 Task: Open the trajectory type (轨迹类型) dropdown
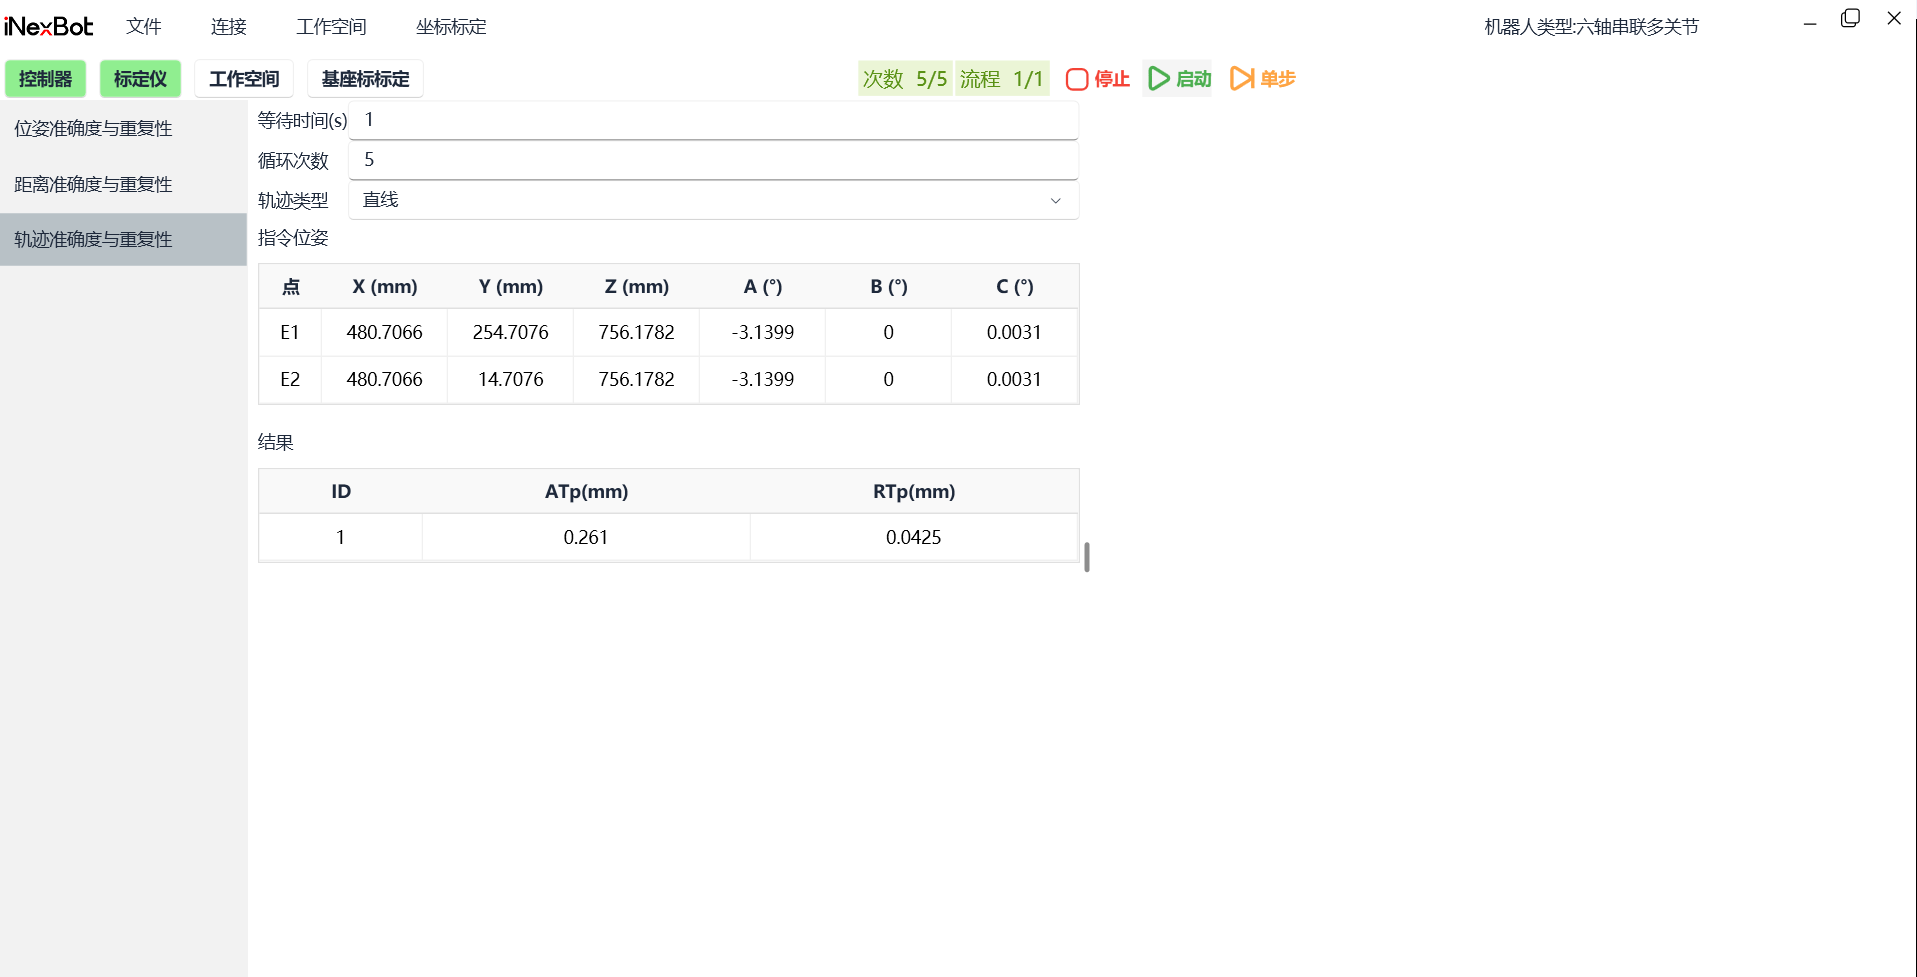tap(712, 200)
